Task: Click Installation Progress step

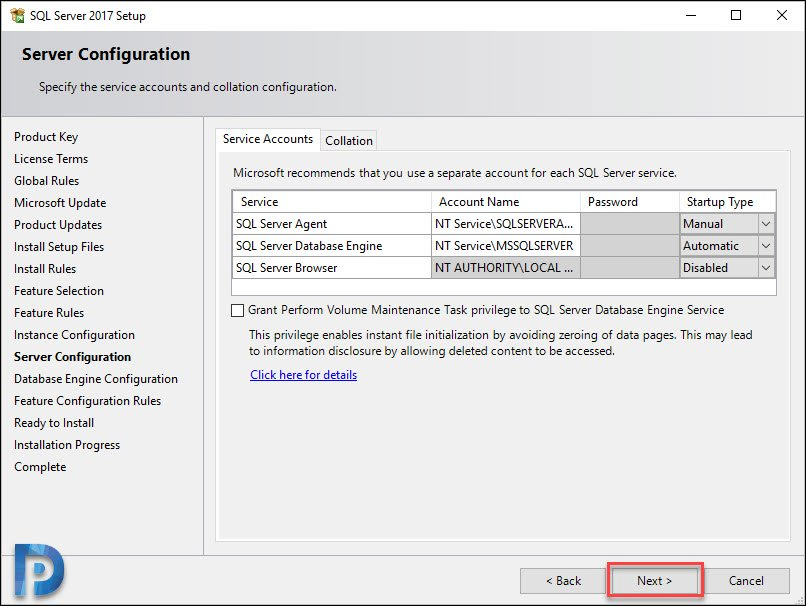Action: pyautogui.click(x=67, y=445)
